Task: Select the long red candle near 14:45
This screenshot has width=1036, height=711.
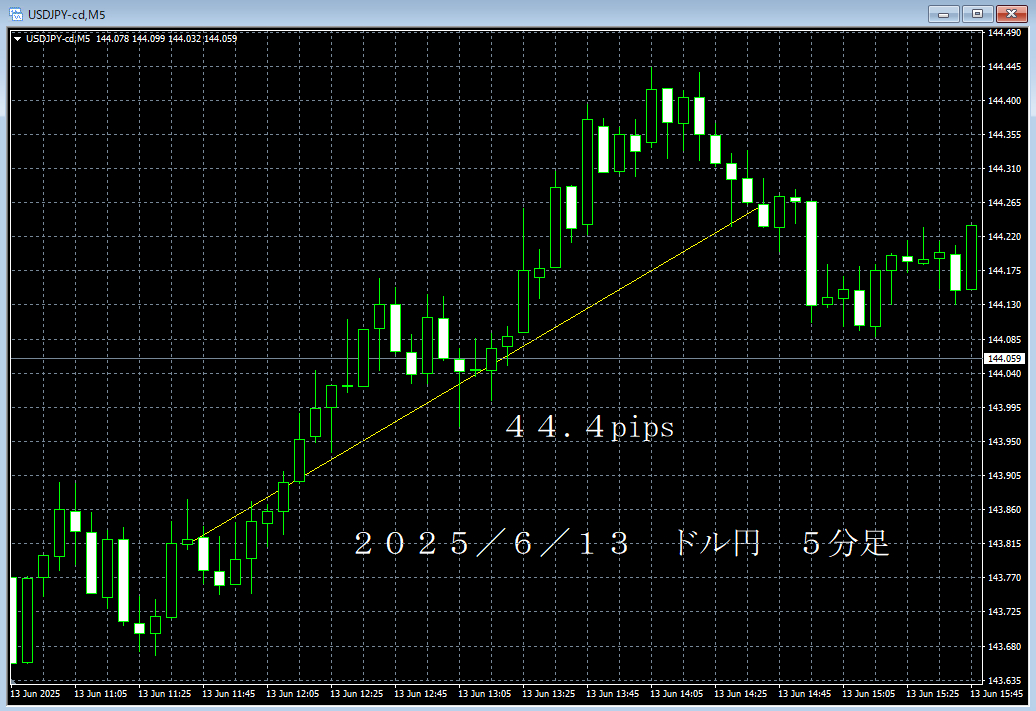Action: tap(812, 250)
